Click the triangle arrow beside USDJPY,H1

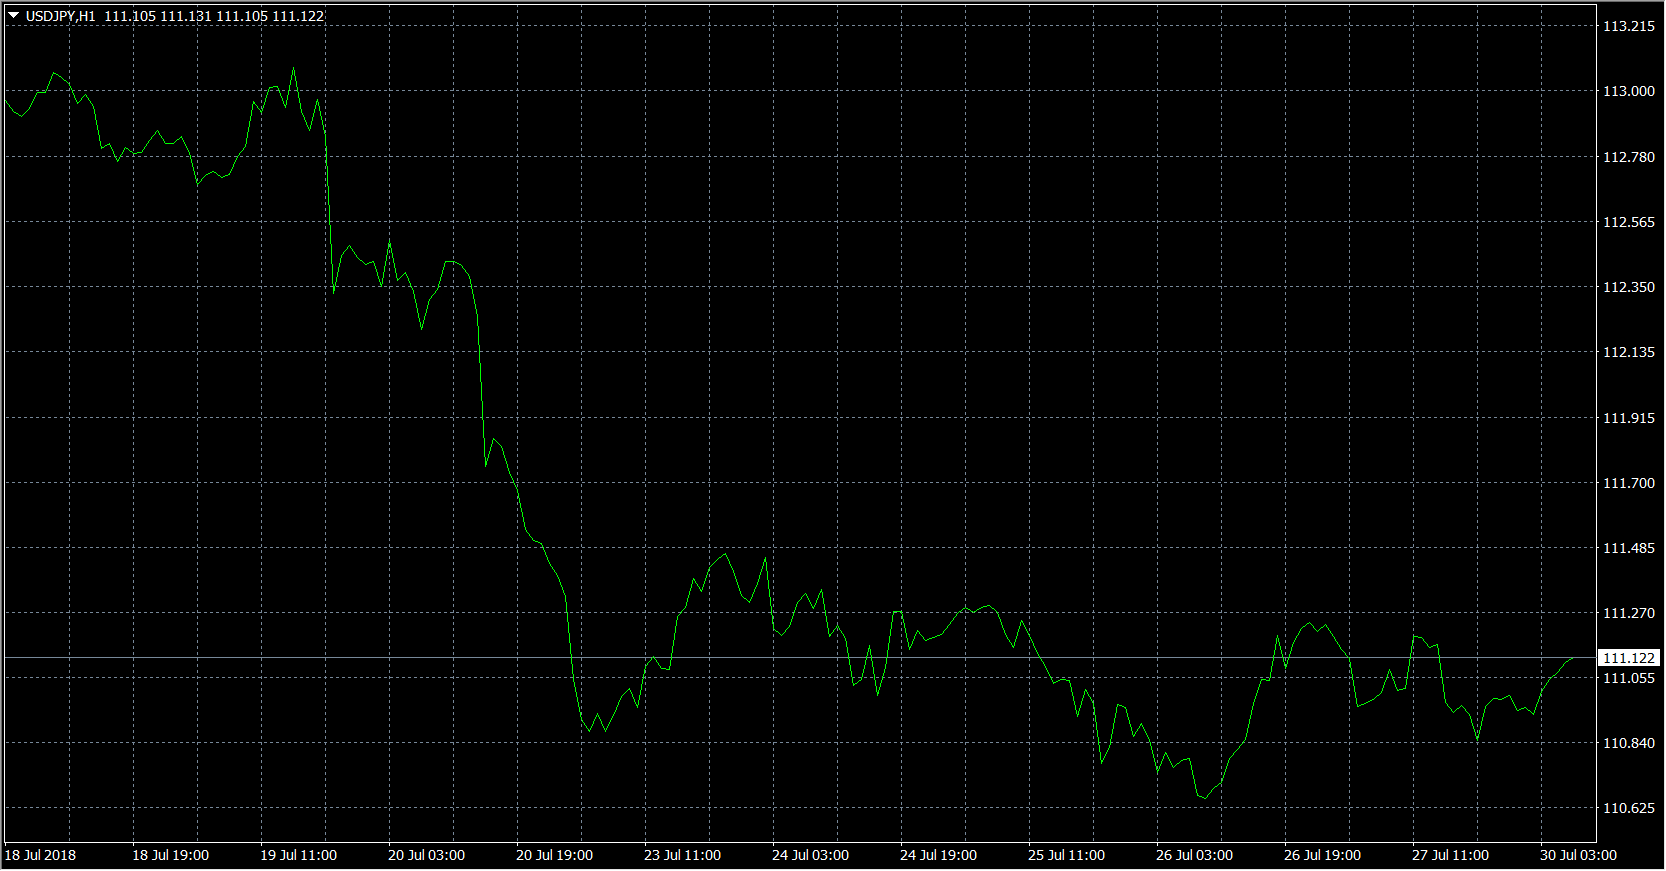pos(14,16)
